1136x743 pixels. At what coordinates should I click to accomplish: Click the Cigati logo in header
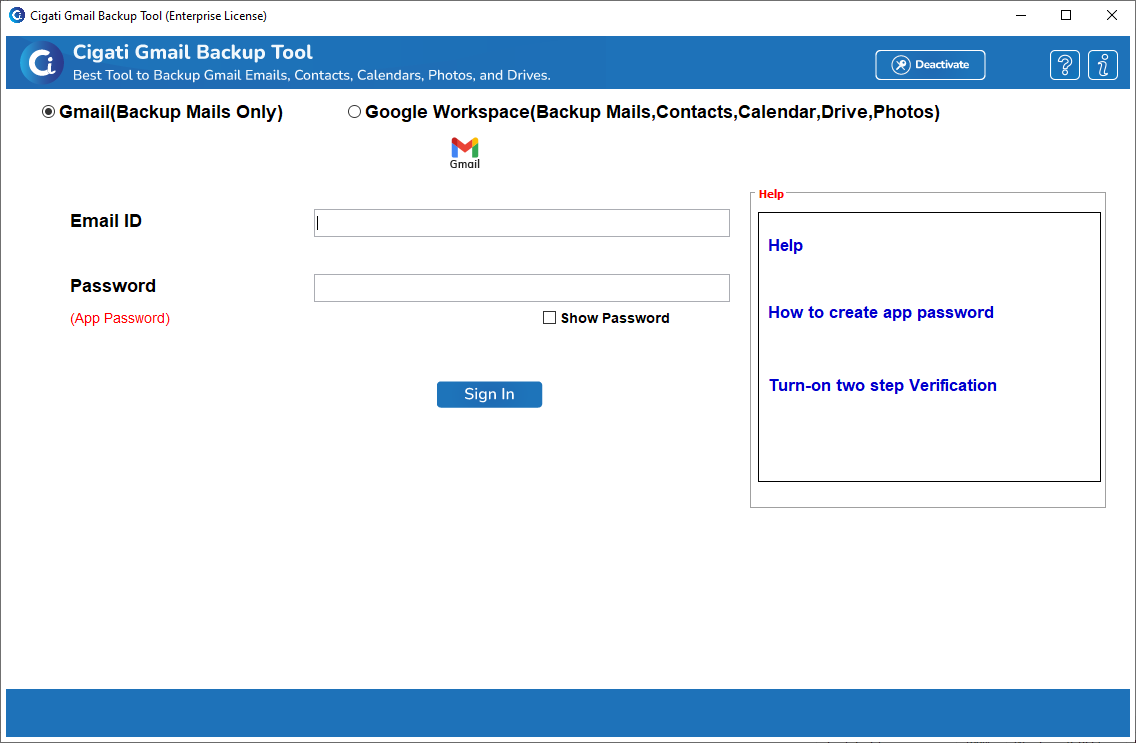(x=41, y=63)
